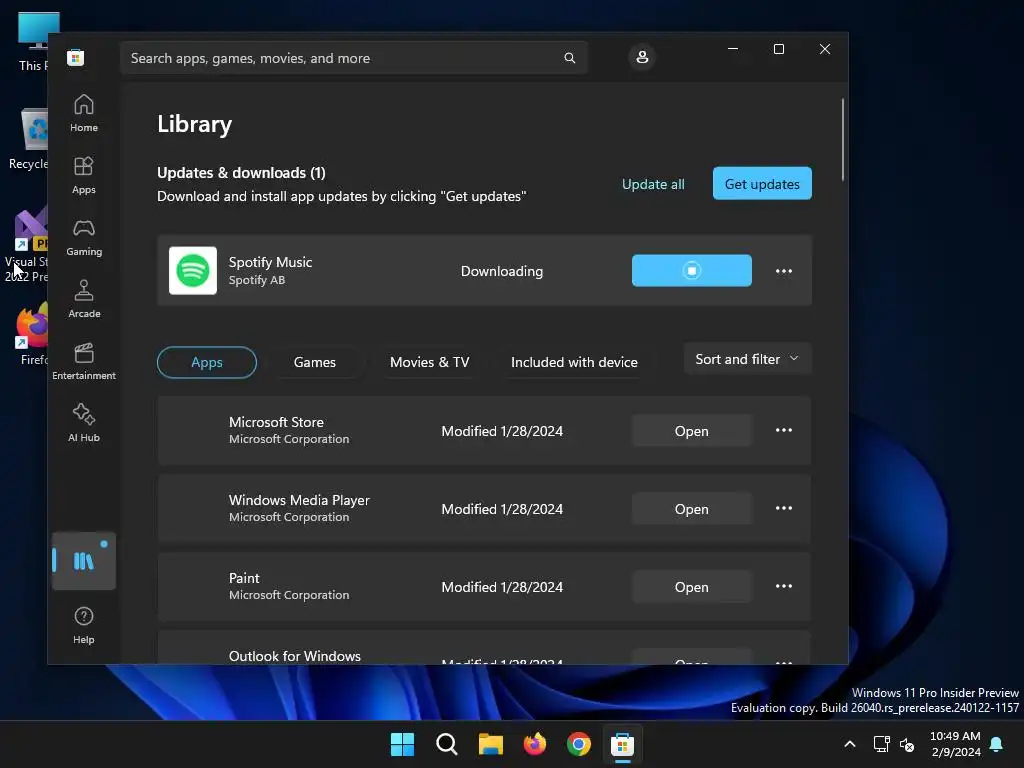Select the This PC desktop icon
Image resolution: width=1024 pixels, height=768 pixels.
(35, 41)
